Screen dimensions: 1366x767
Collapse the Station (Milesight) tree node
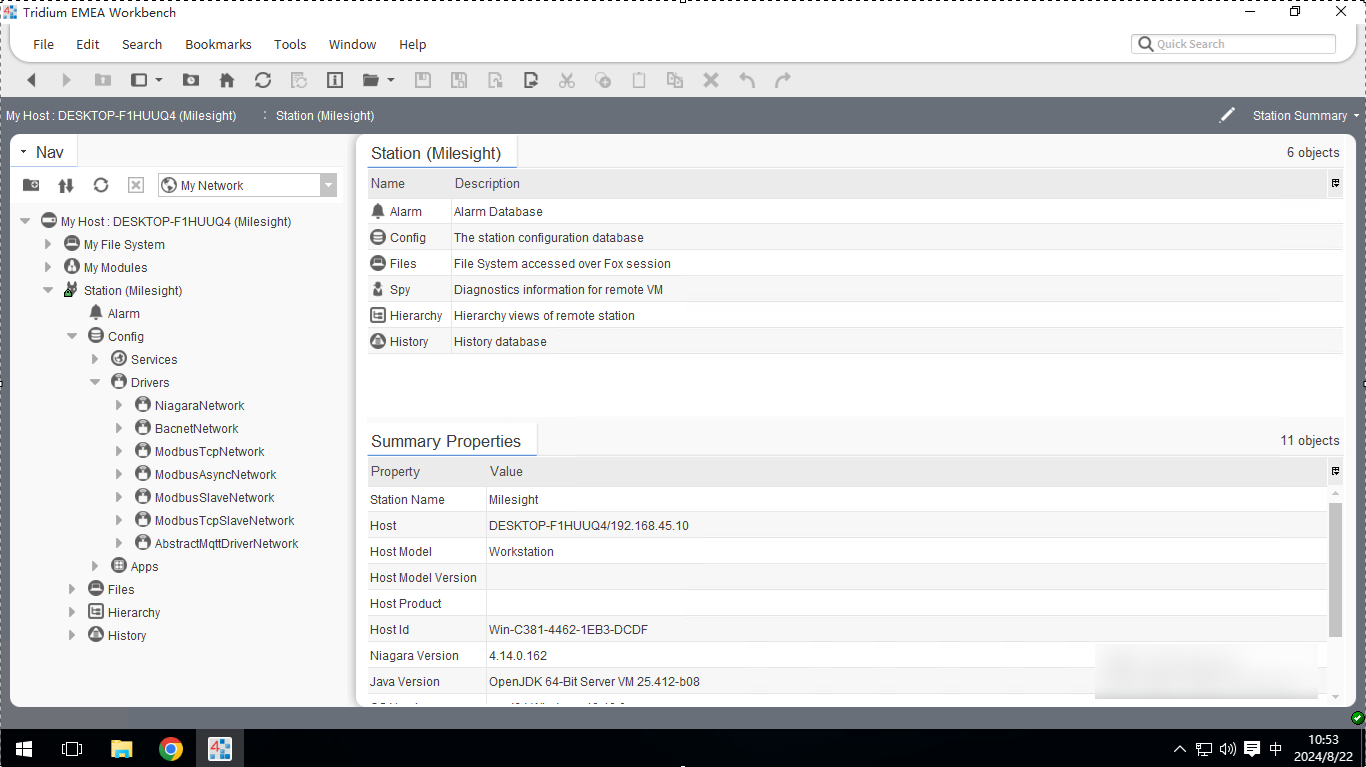[48, 290]
